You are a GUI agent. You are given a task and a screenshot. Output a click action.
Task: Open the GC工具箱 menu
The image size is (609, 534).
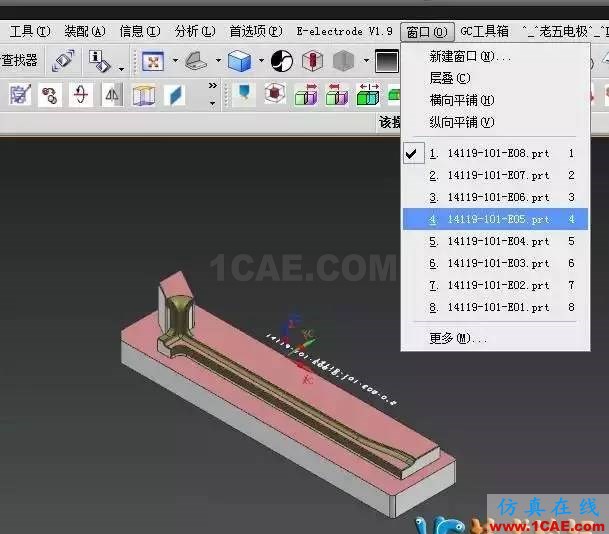484,31
